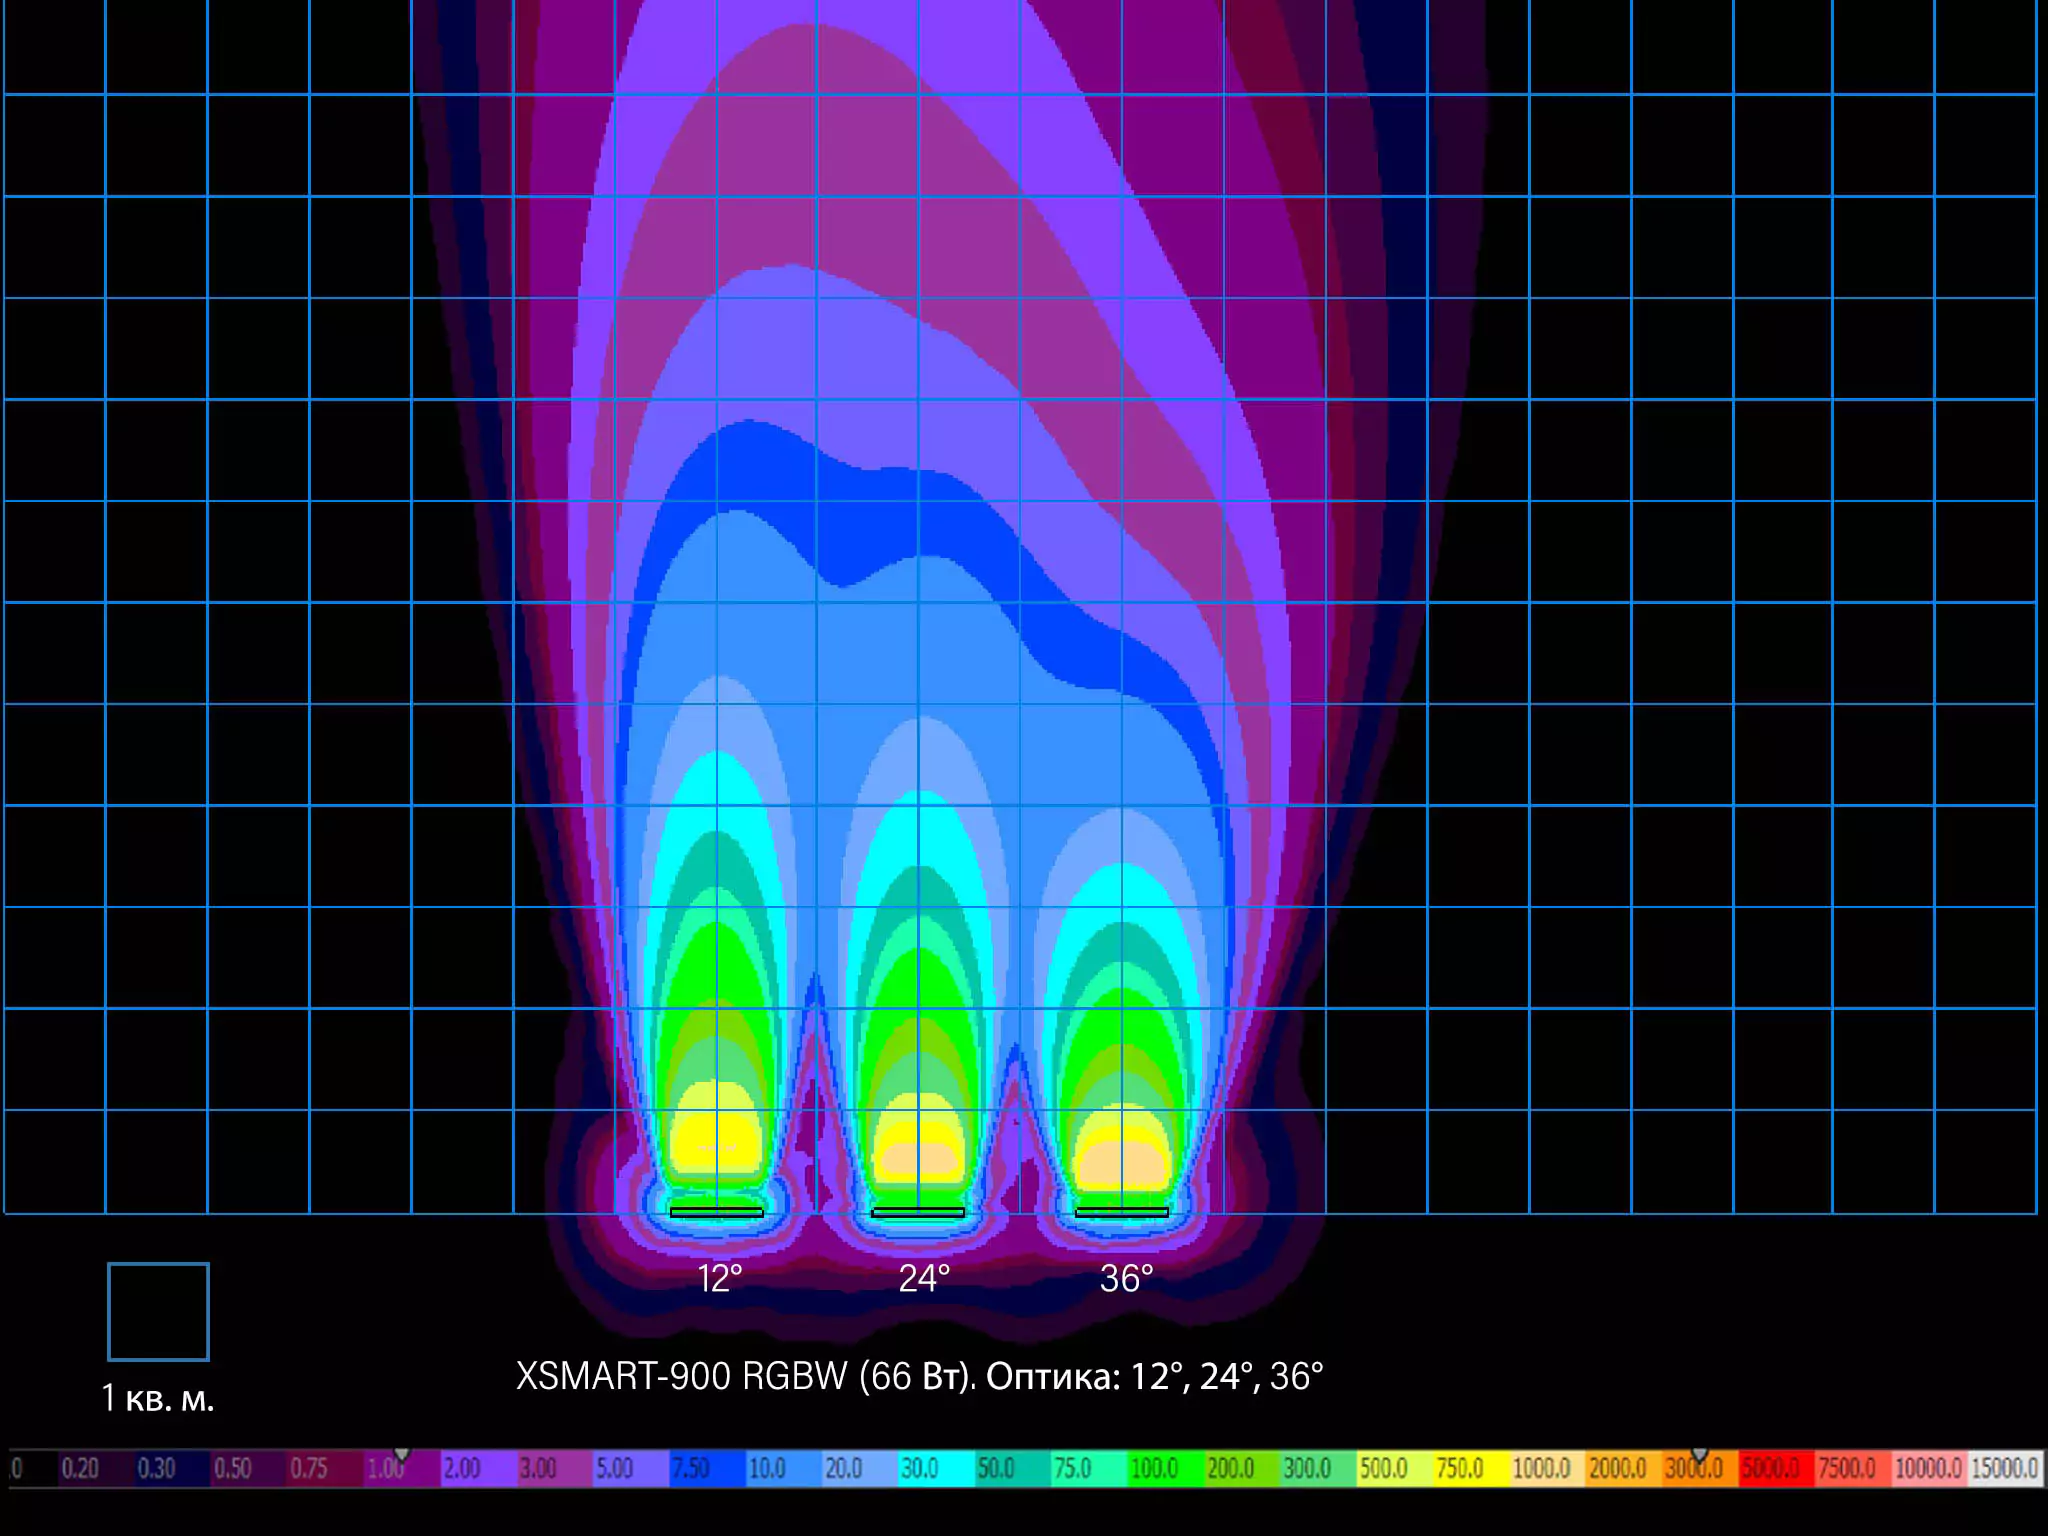2048x1536 pixels.
Task: Click the scale marker above 1.00
Action: 402,1454
